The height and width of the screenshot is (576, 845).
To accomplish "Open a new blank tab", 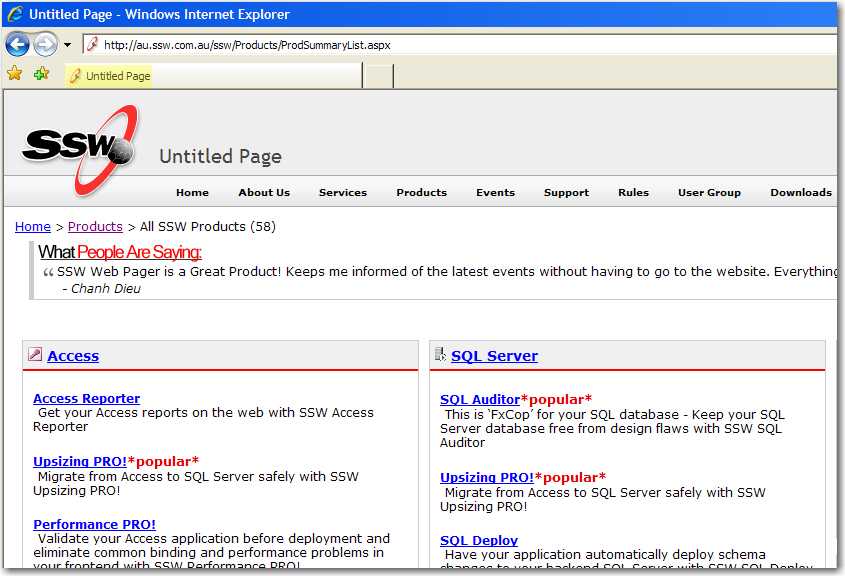I will (377, 76).
